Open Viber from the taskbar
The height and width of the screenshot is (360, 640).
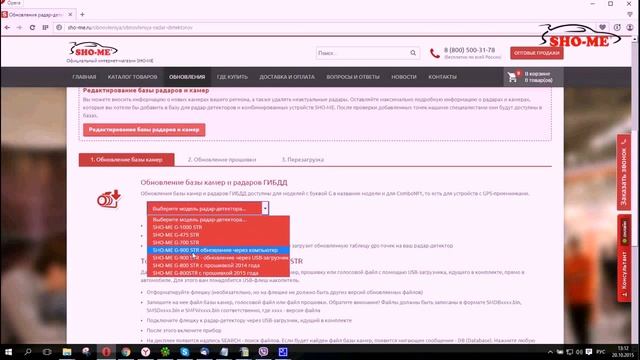pyautogui.click(x=263, y=352)
